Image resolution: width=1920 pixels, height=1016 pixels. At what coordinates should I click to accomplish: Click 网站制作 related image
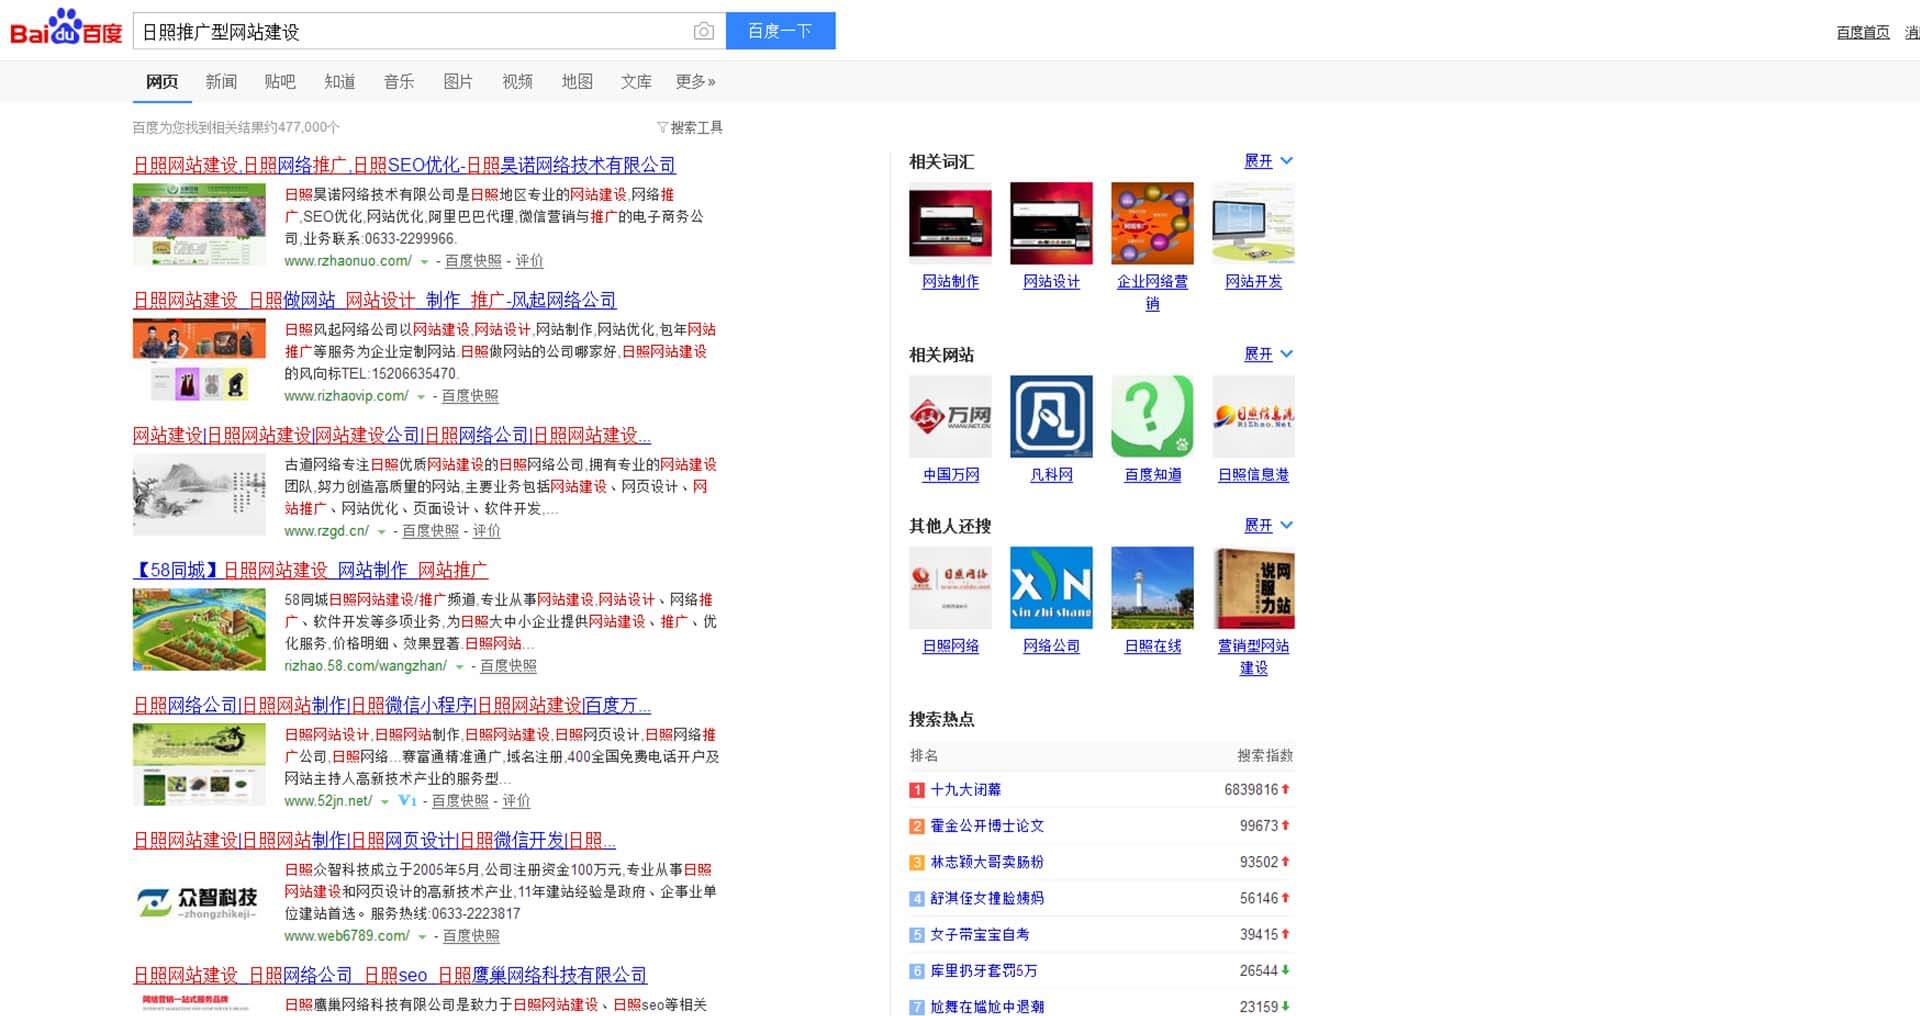coord(950,223)
